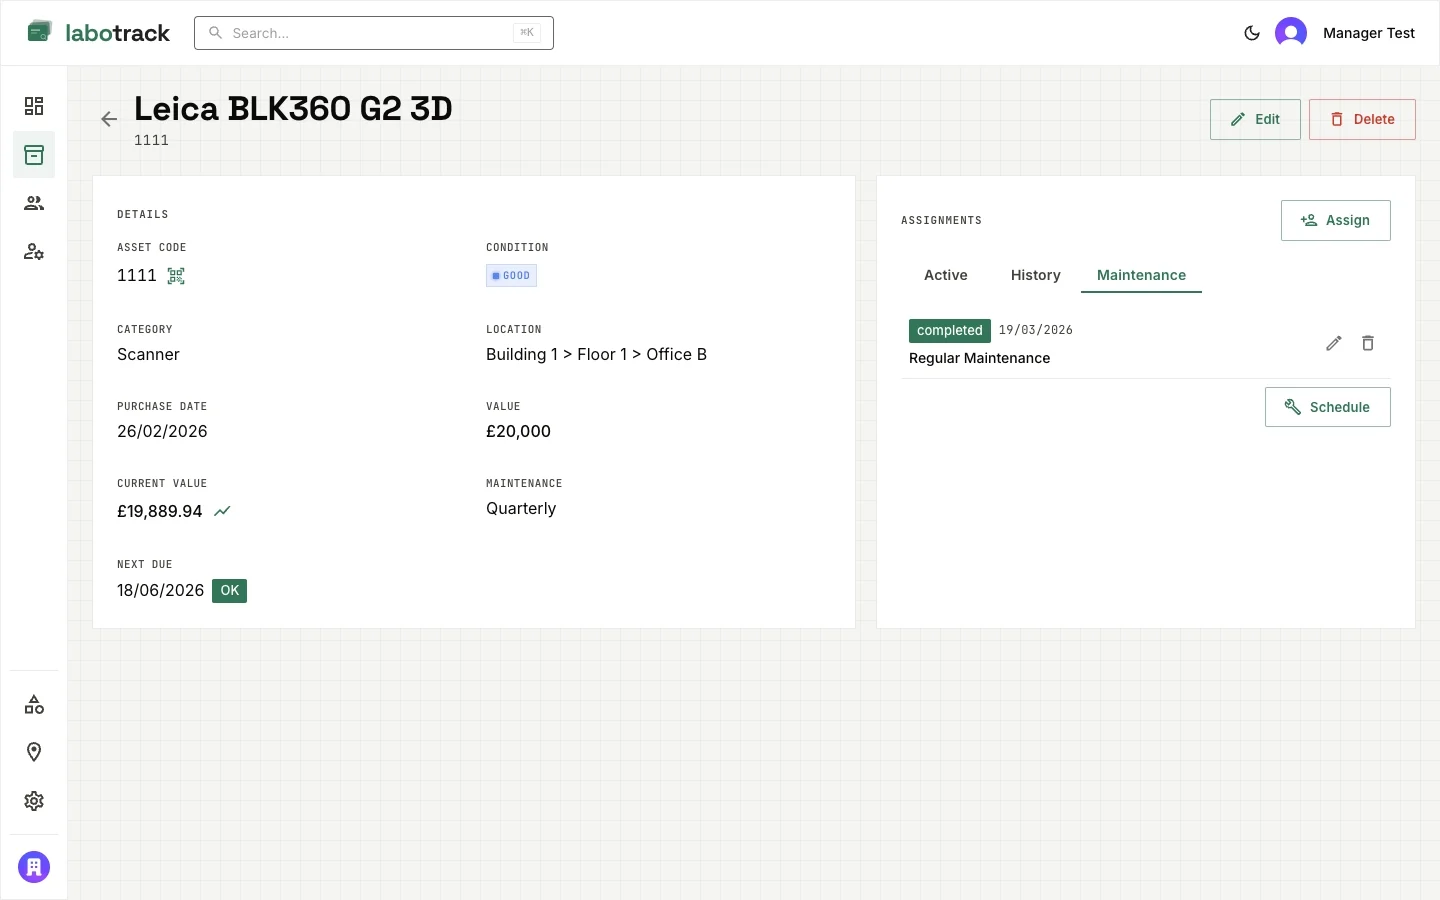
Task: Click the search magnifier icon
Action: (215, 33)
